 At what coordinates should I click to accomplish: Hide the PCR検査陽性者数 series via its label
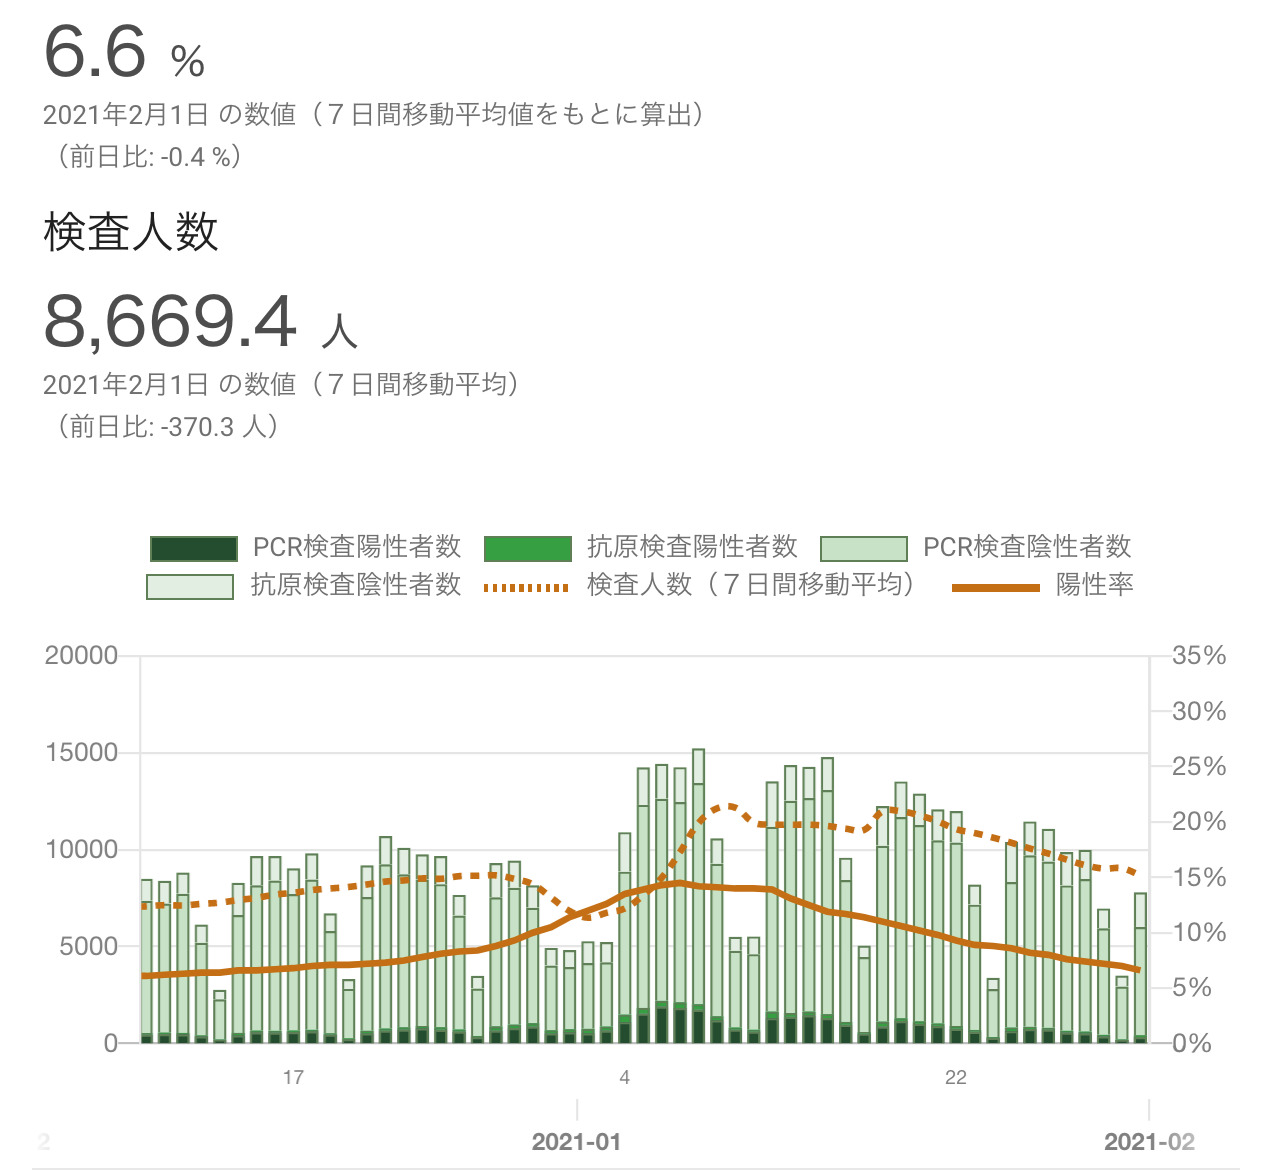click(x=356, y=547)
